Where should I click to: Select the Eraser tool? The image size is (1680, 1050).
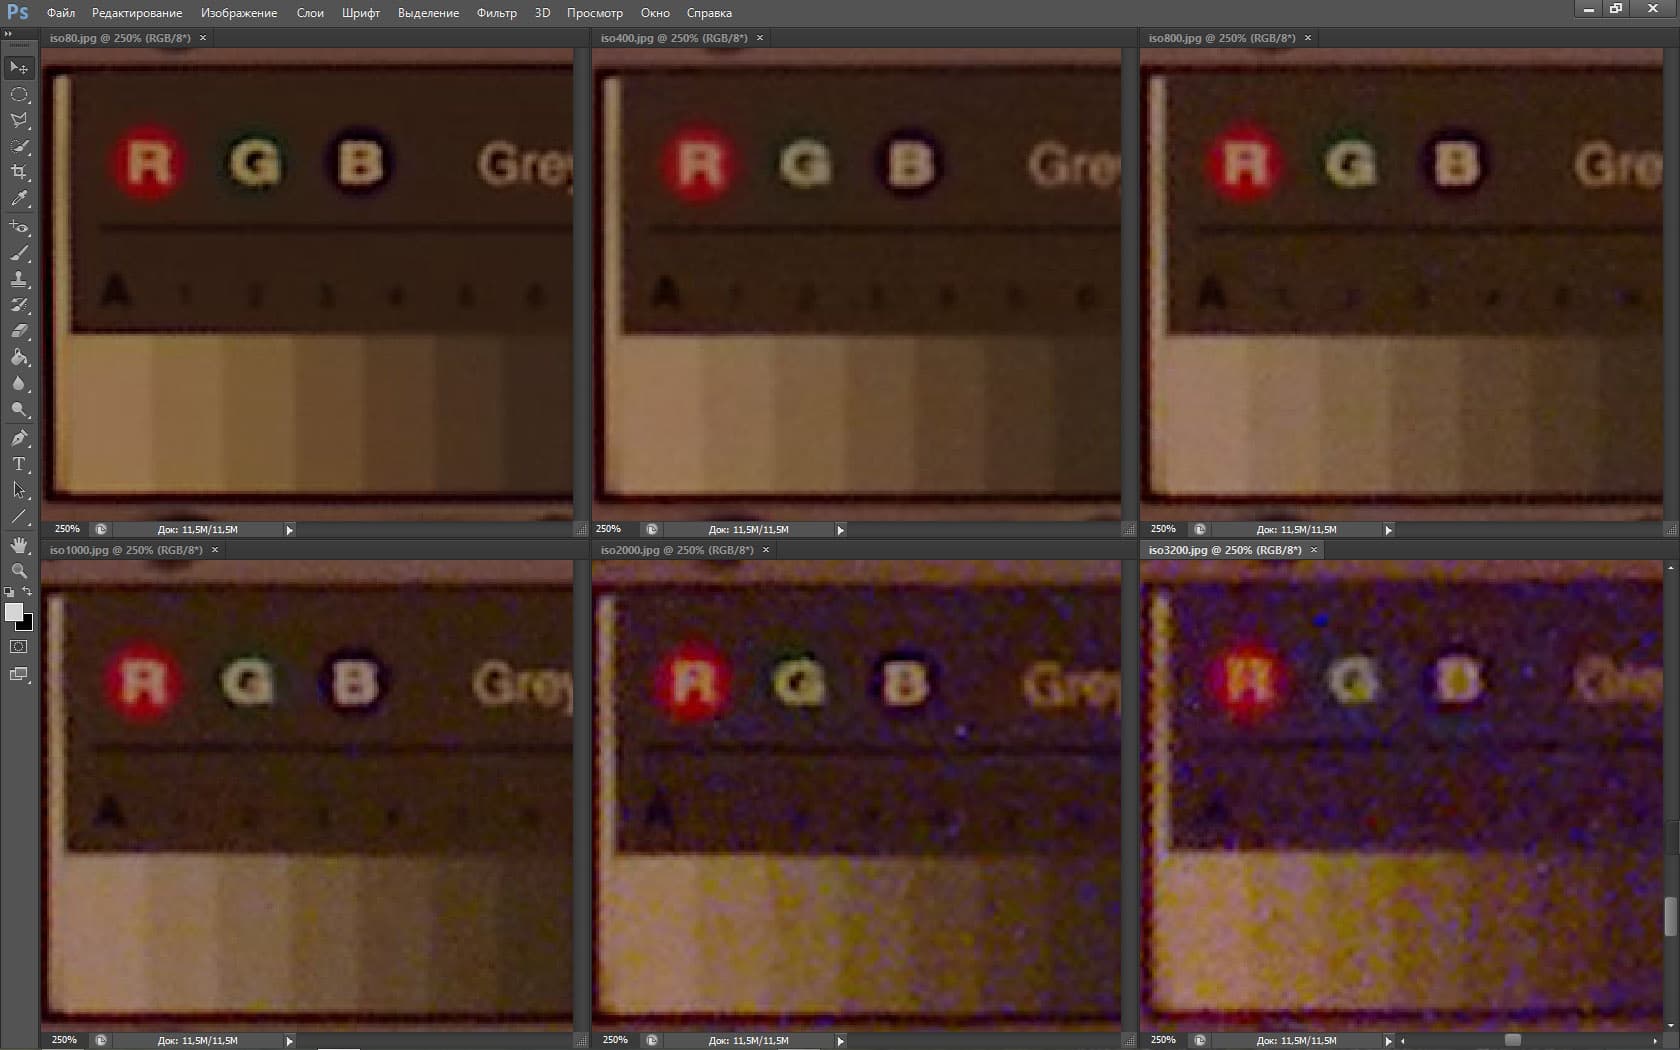coord(19,331)
